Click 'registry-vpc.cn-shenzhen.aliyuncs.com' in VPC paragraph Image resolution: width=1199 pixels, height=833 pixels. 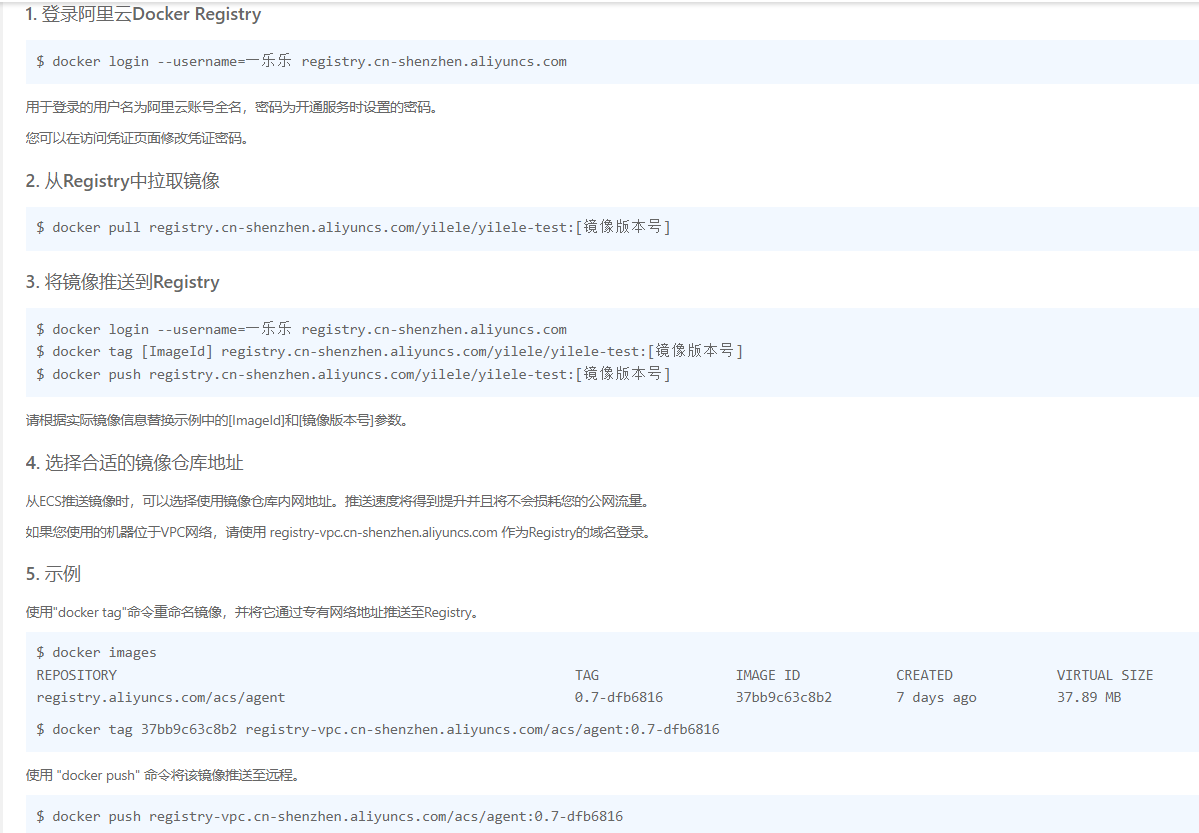click(383, 532)
